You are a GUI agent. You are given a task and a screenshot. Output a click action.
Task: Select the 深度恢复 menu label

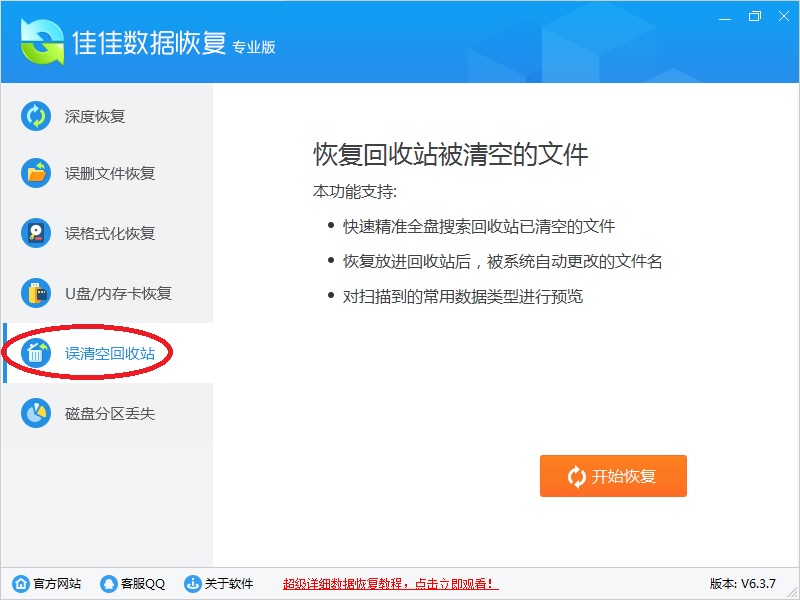pyautogui.click(x=95, y=117)
